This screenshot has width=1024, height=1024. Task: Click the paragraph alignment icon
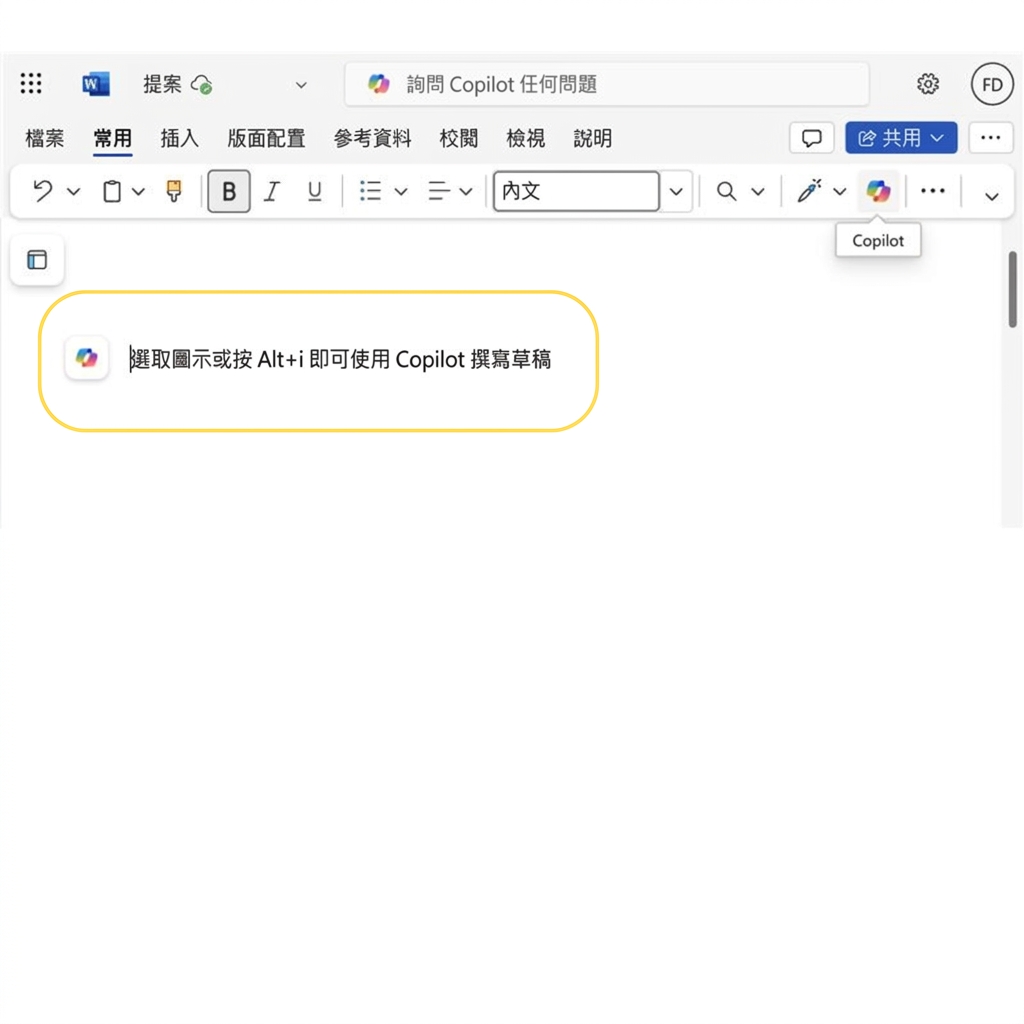coord(439,191)
